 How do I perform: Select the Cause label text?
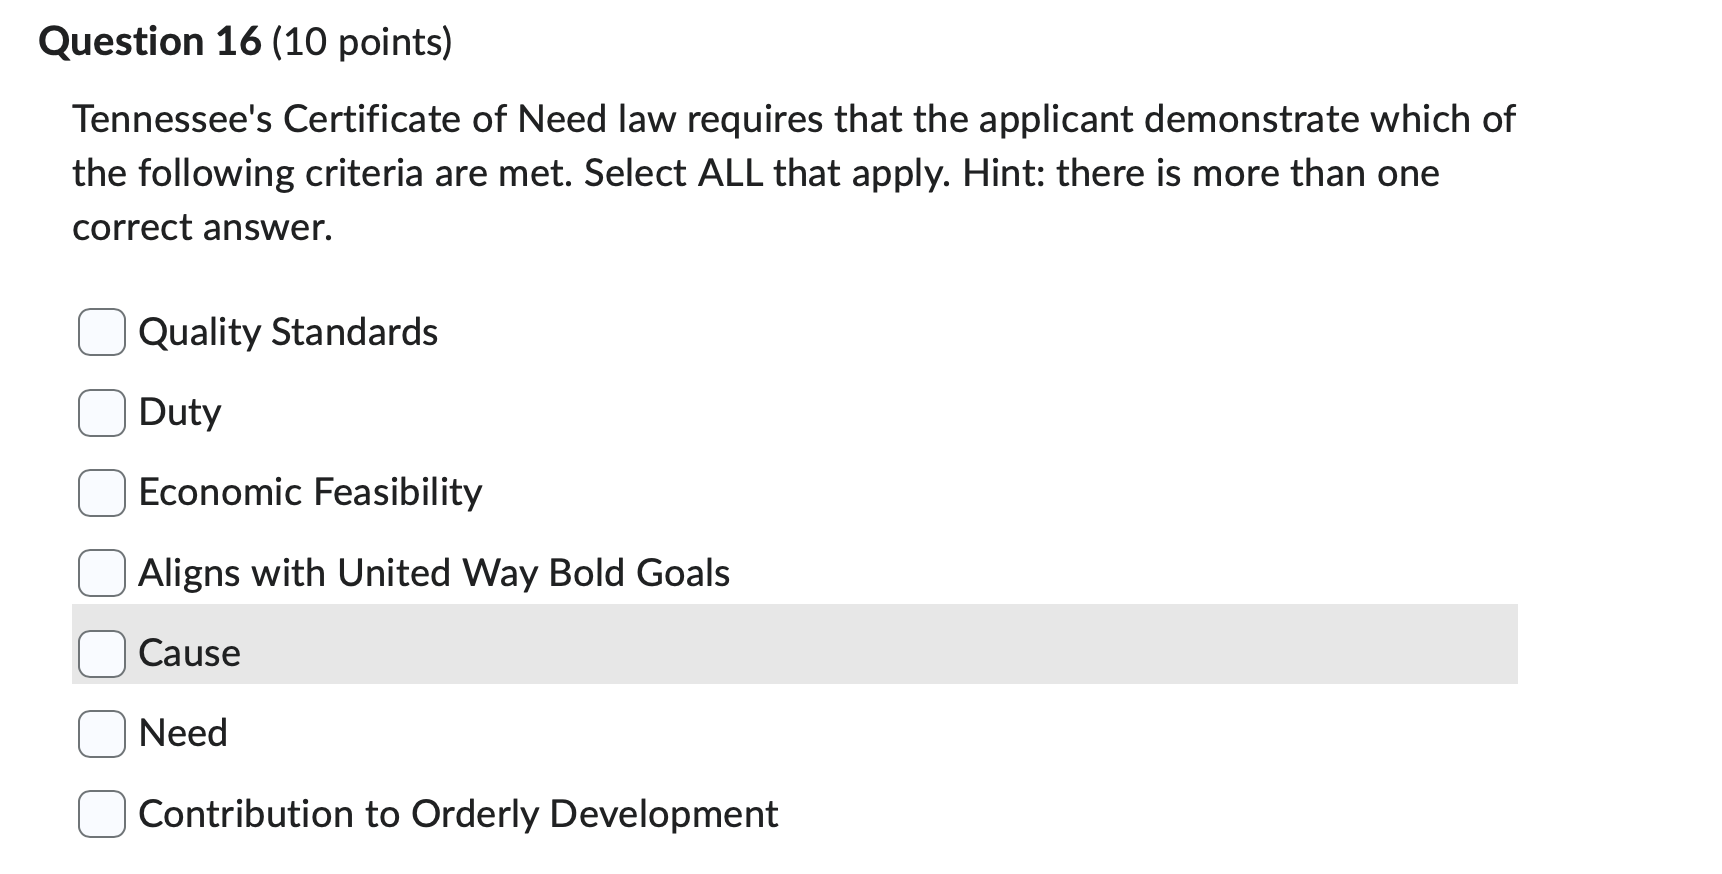pyautogui.click(x=189, y=653)
